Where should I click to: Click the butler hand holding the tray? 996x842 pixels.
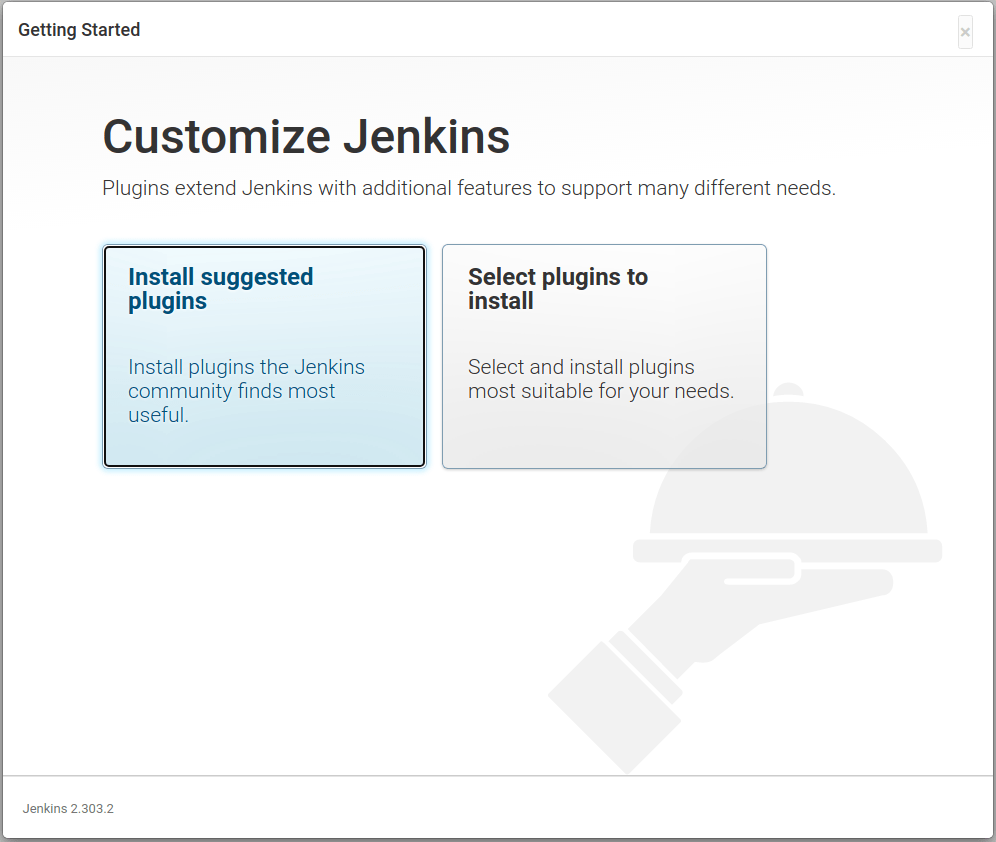(756, 610)
